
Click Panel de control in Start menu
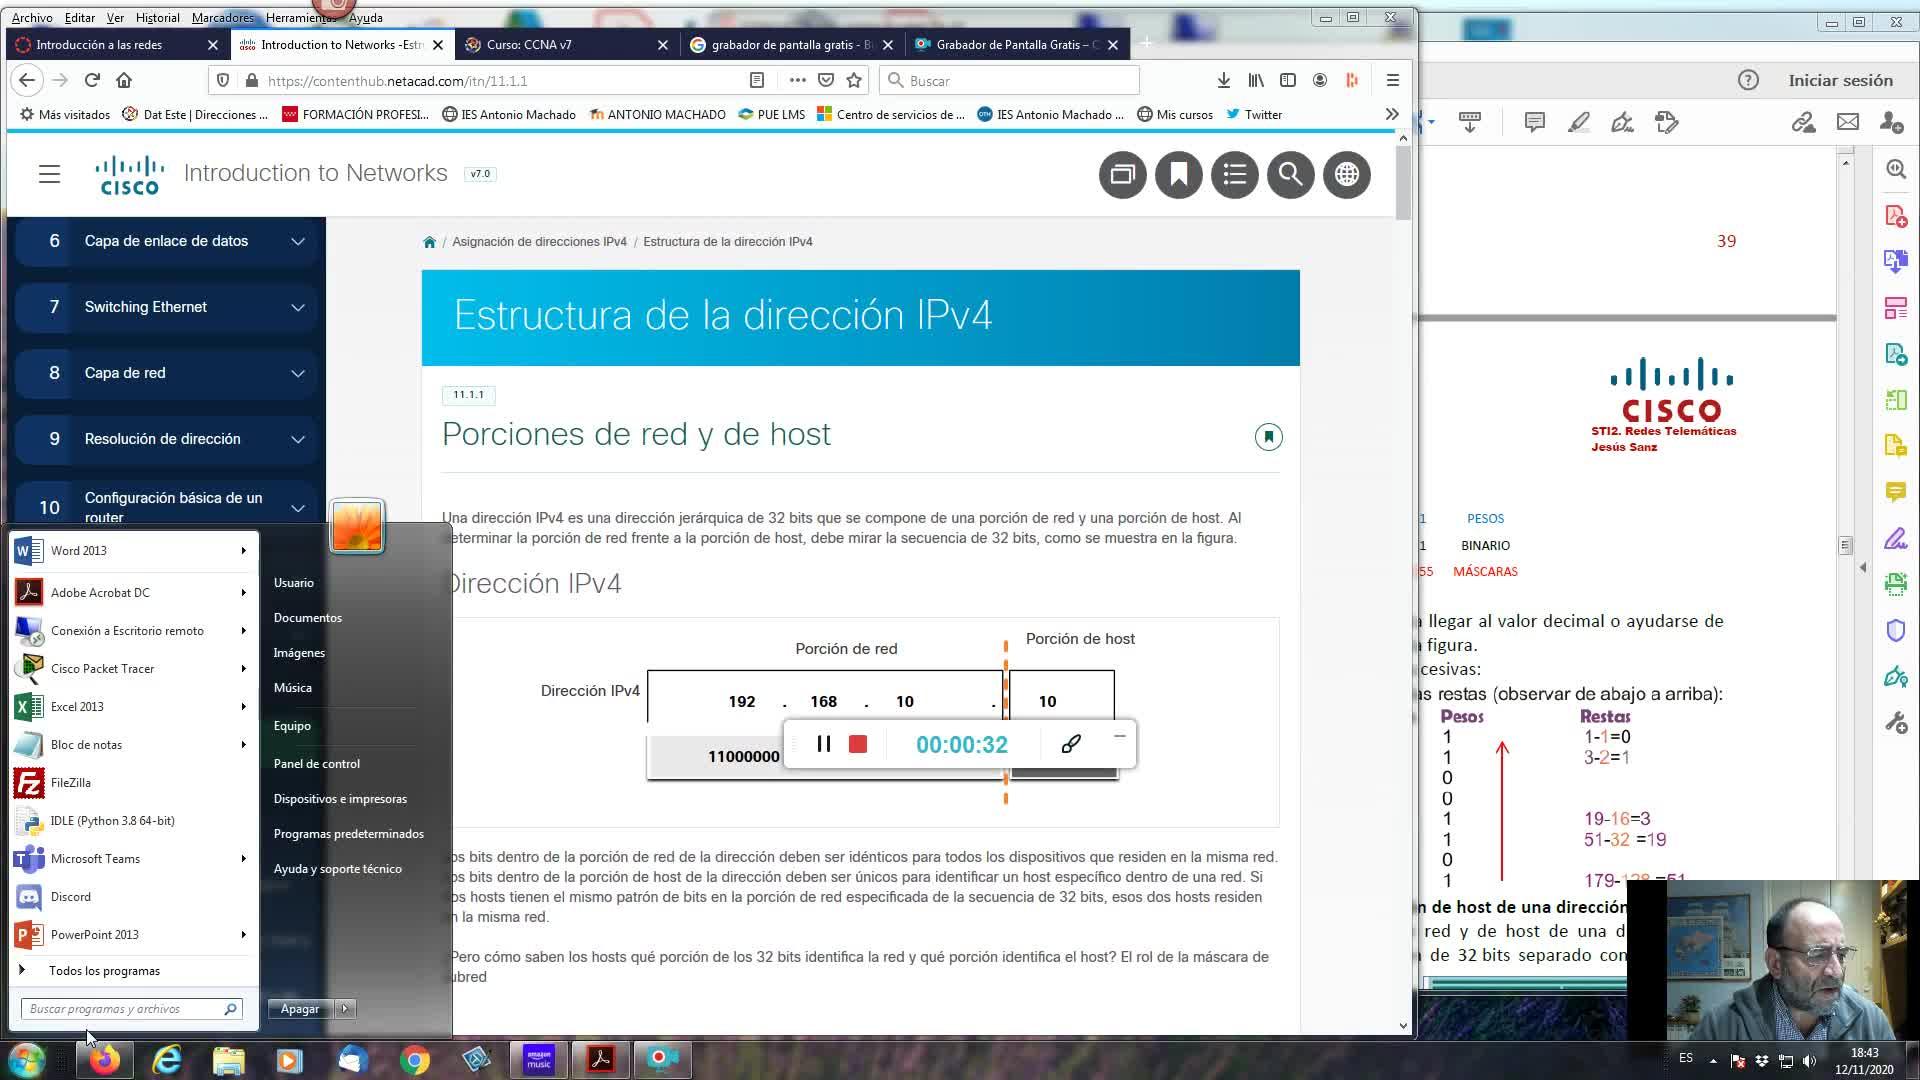click(x=316, y=763)
